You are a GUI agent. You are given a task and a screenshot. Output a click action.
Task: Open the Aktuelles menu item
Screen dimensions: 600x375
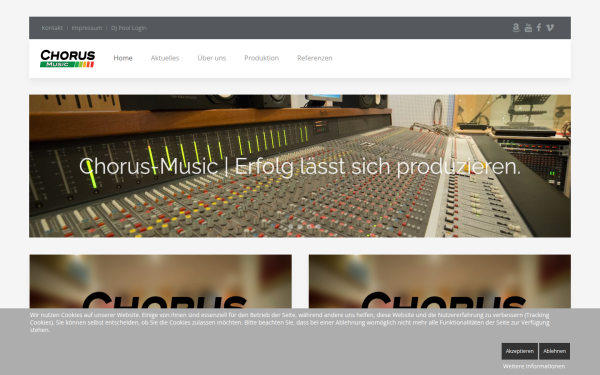pyautogui.click(x=165, y=58)
